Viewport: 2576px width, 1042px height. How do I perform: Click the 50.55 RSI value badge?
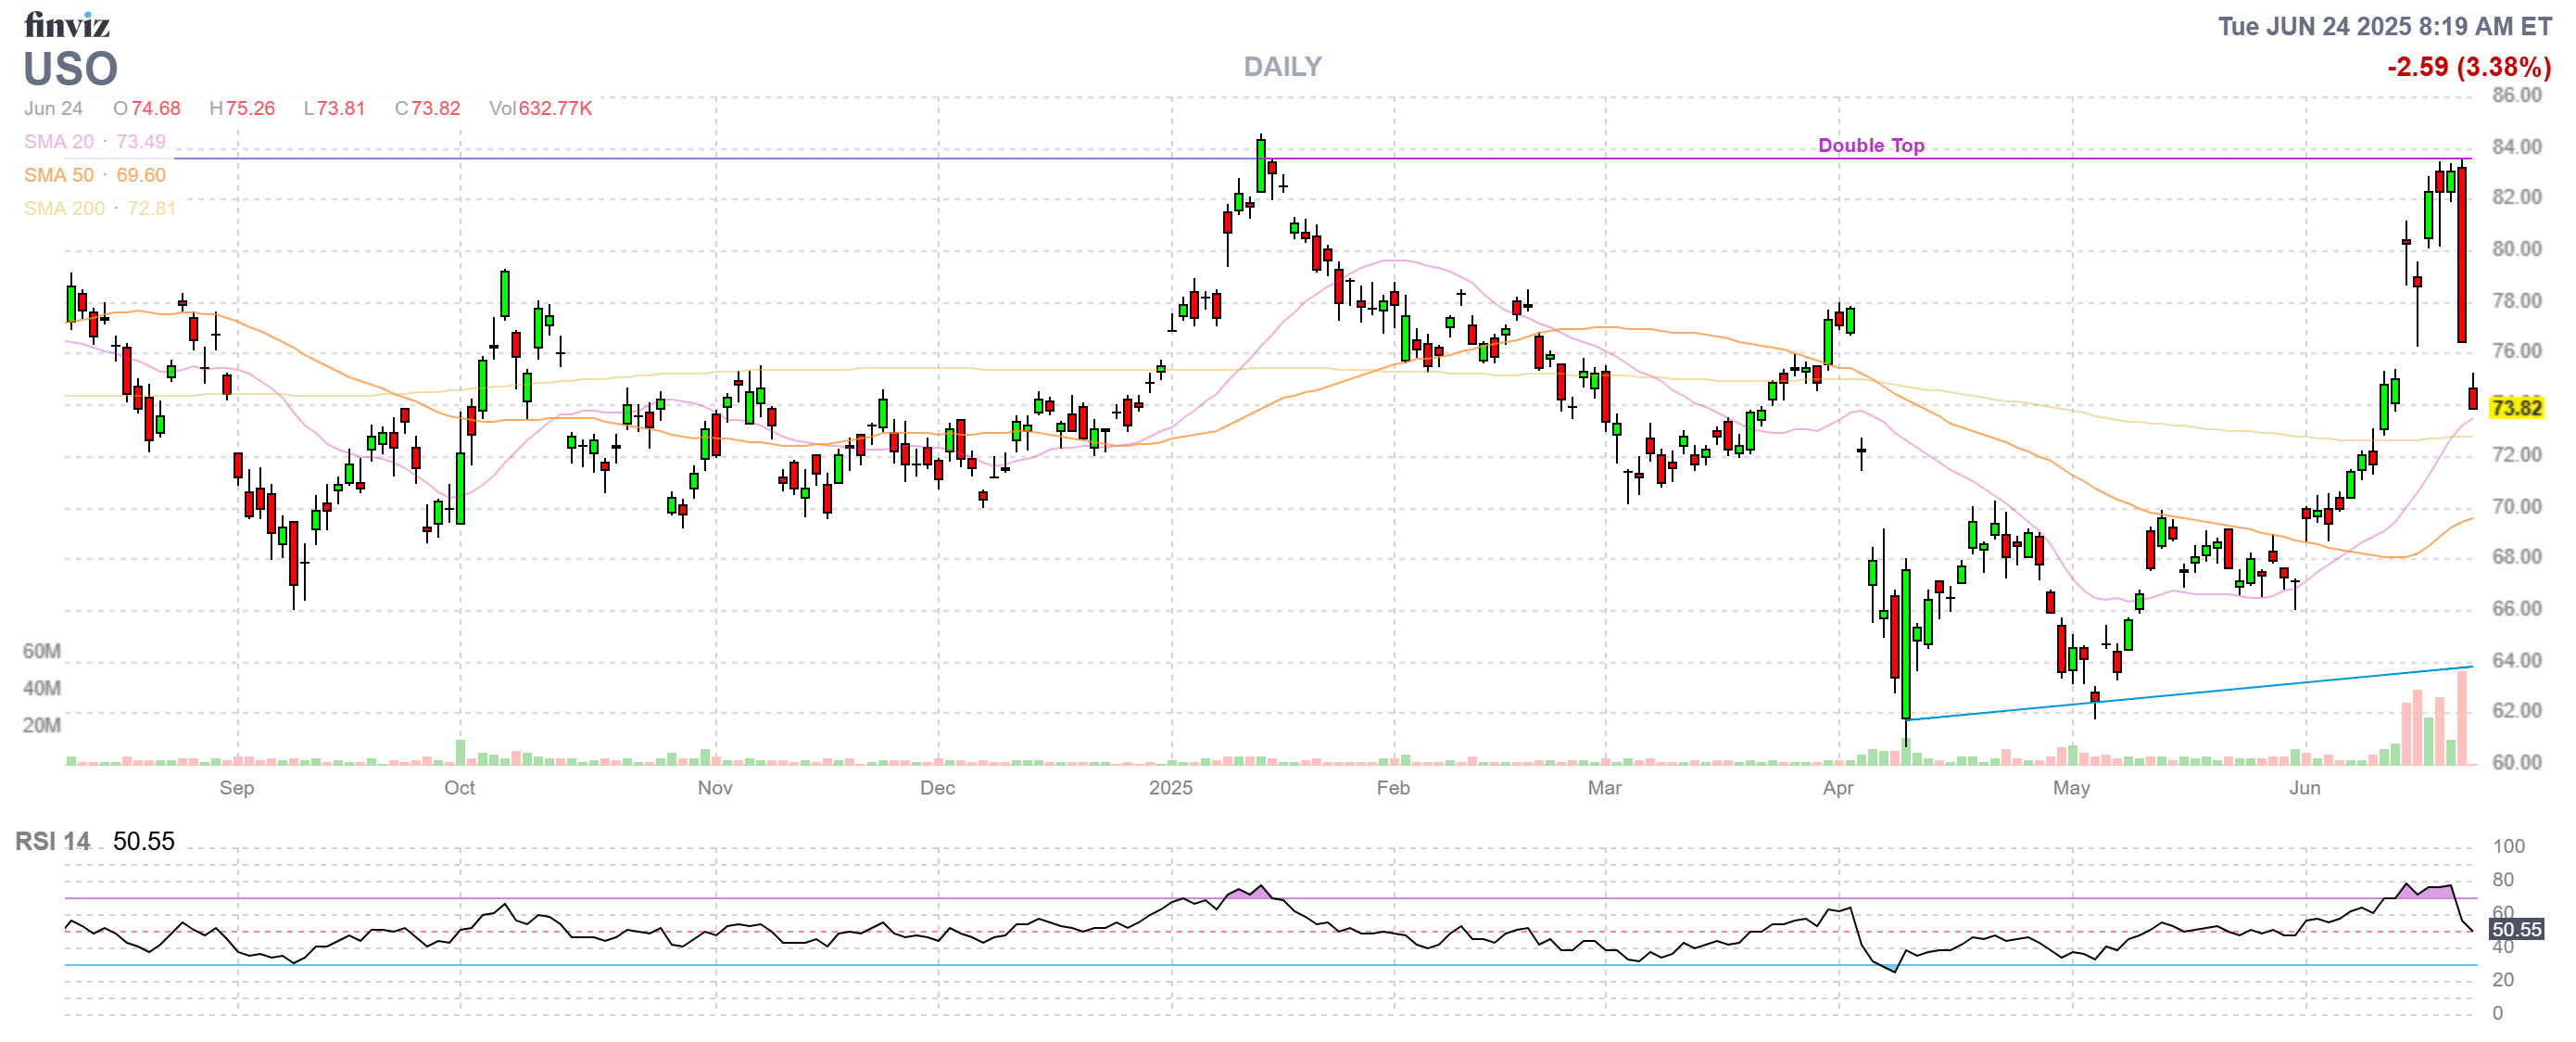tap(2516, 929)
